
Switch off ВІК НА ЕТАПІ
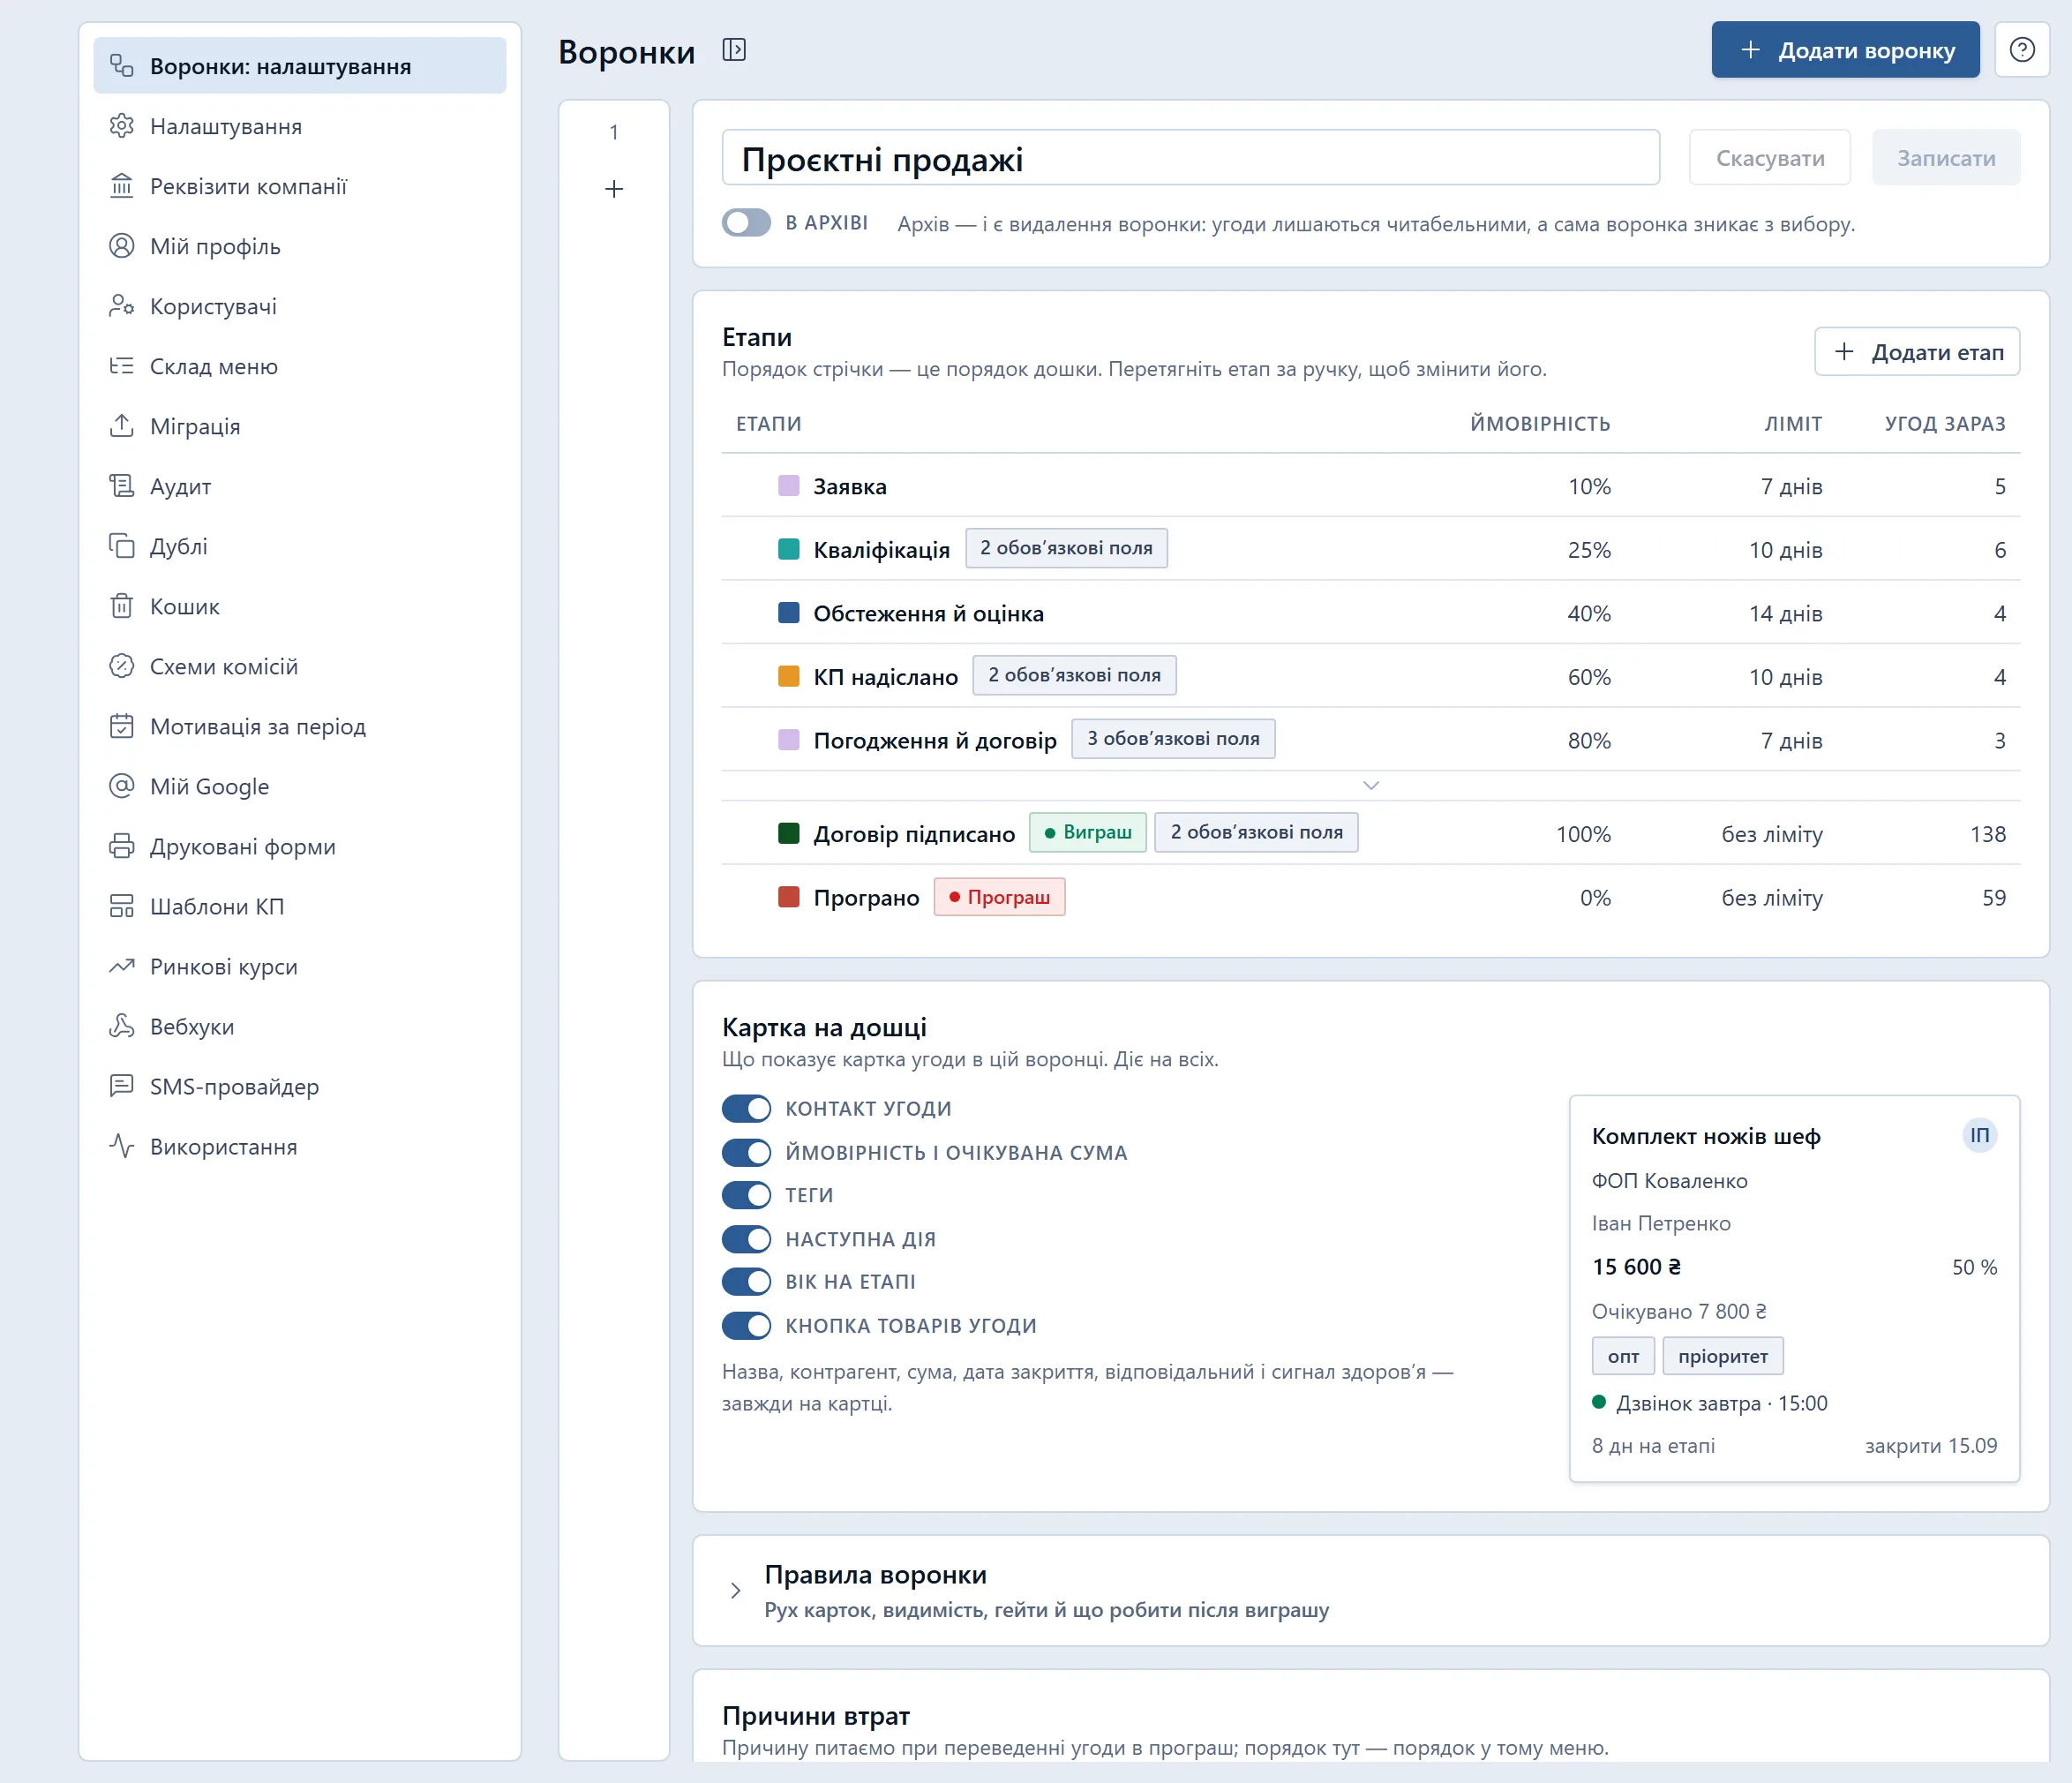pos(746,1281)
